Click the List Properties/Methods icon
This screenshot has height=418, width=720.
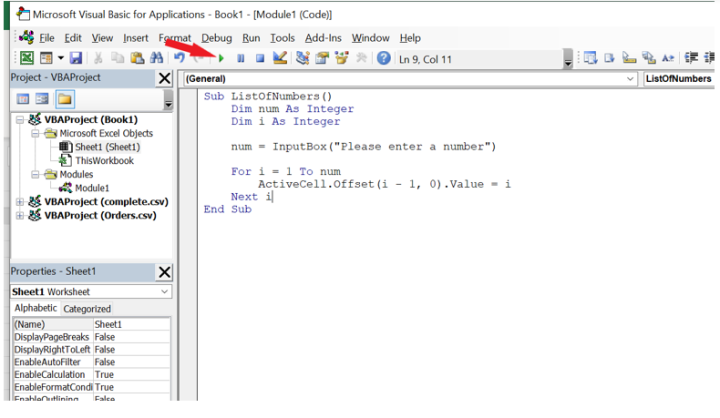coord(590,58)
